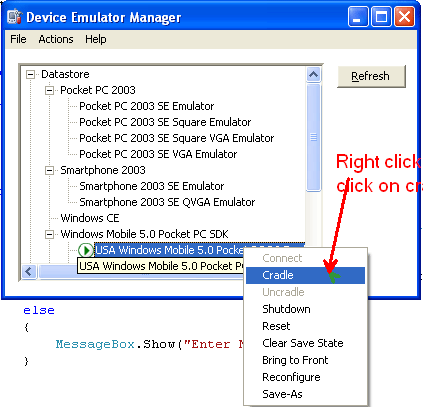Screen dimensions: 423x407
Task: Click the vertical scrollbar thumb
Action: click(313, 137)
